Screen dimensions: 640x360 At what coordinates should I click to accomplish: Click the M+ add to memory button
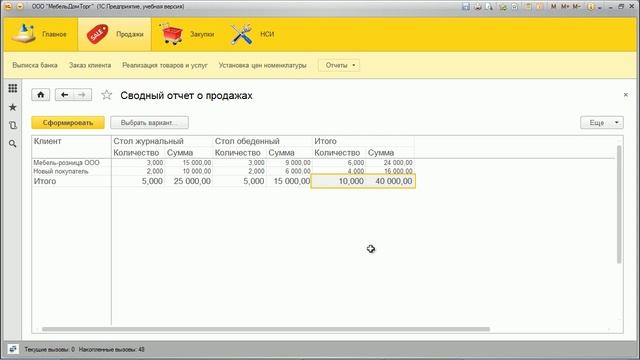point(565,7)
